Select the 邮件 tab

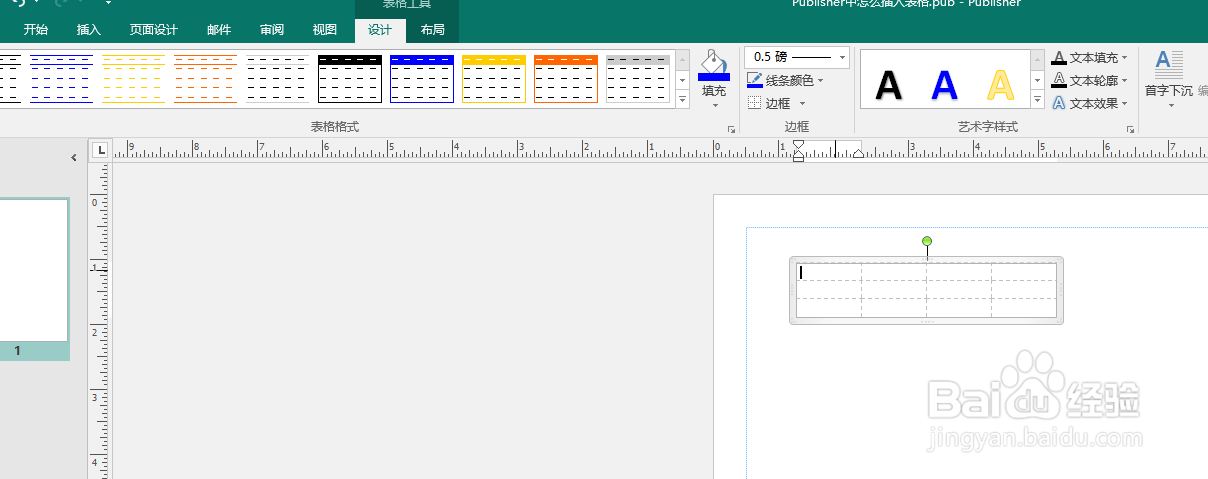[x=219, y=30]
